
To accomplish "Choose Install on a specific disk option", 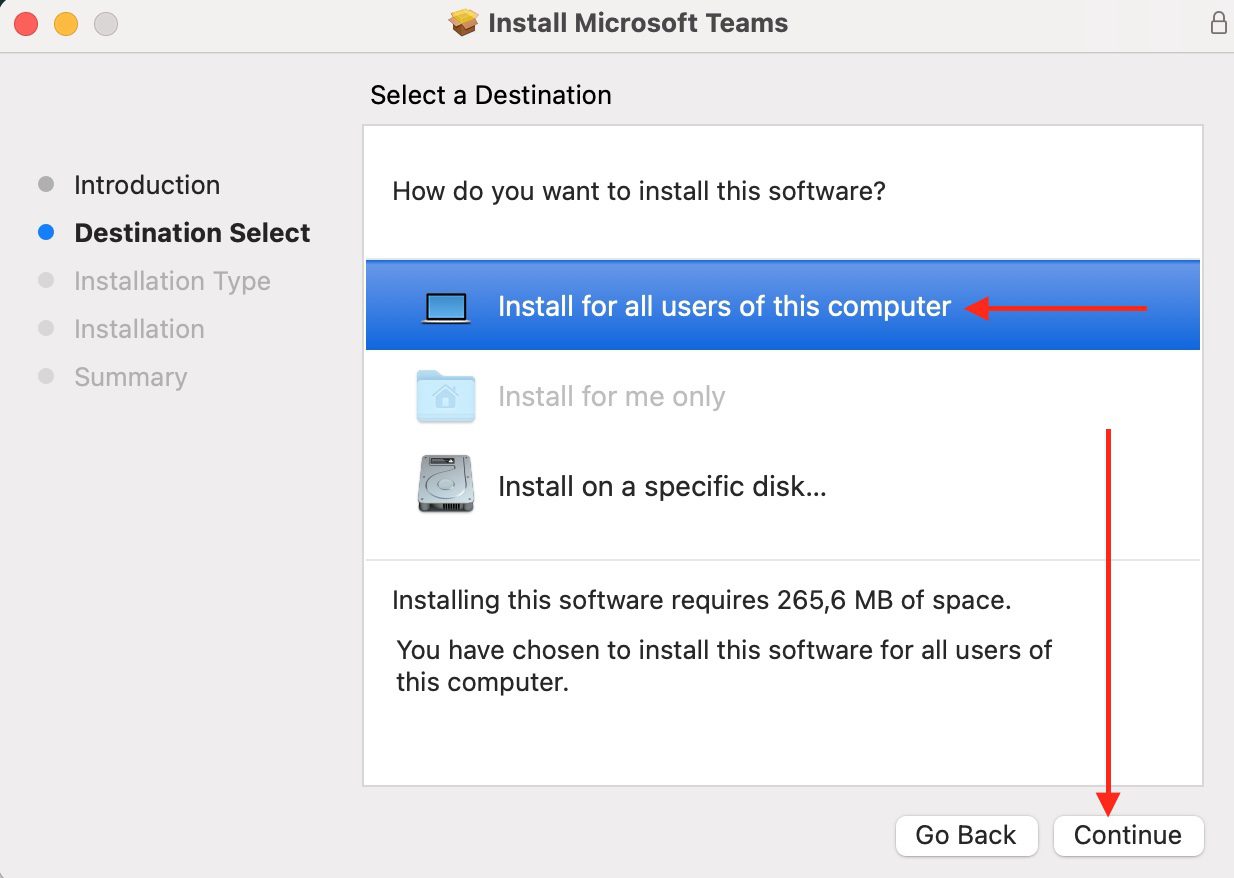I will point(782,486).
